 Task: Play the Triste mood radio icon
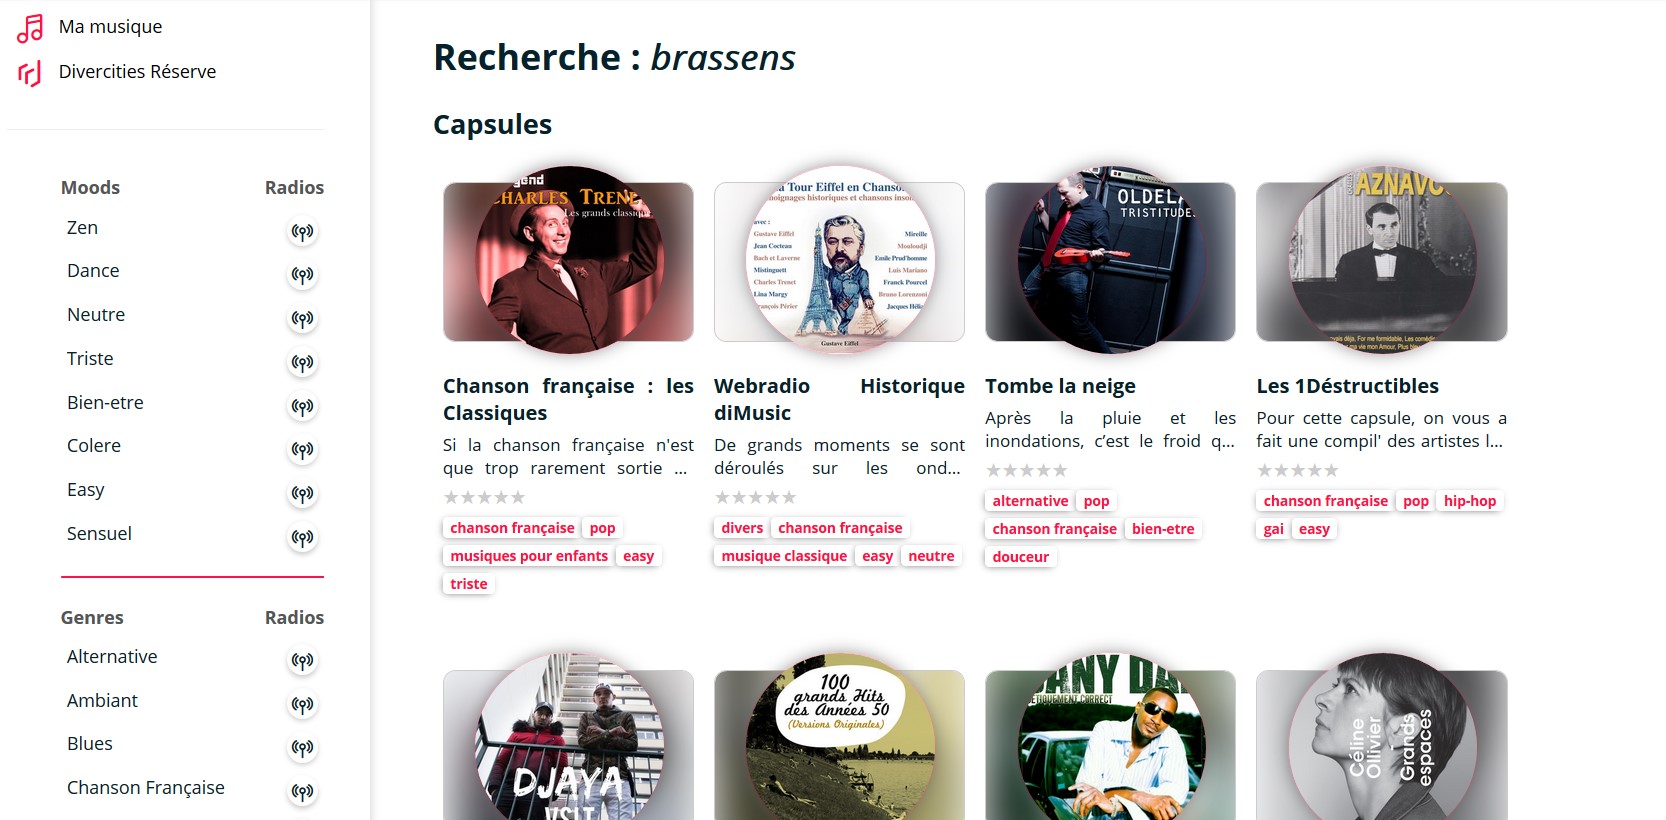tap(302, 363)
